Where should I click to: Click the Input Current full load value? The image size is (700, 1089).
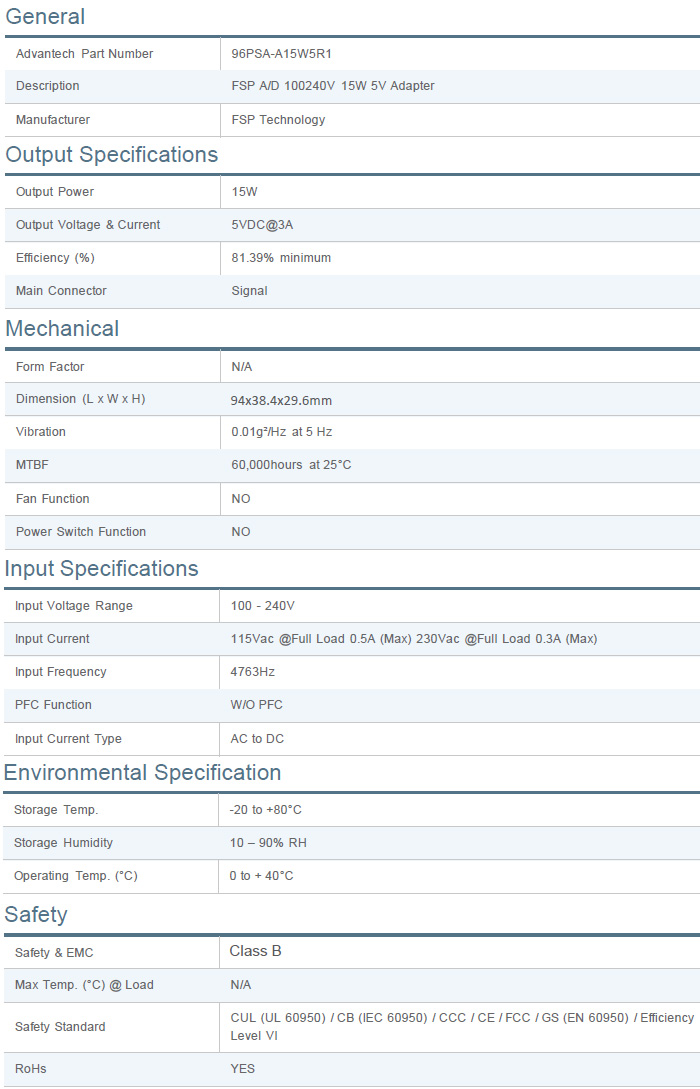click(x=413, y=639)
